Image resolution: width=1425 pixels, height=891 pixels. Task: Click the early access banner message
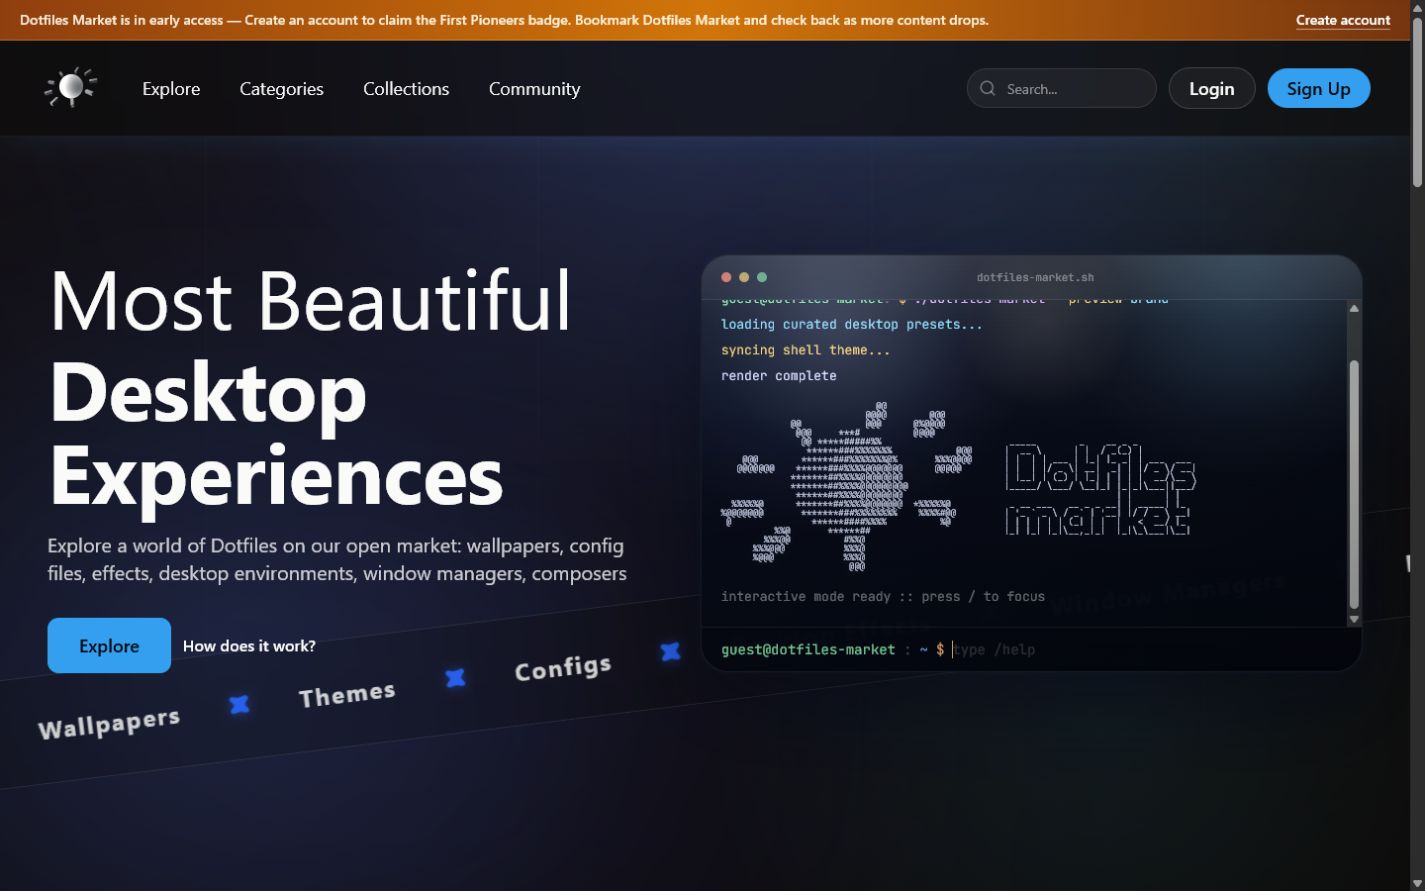tap(504, 20)
